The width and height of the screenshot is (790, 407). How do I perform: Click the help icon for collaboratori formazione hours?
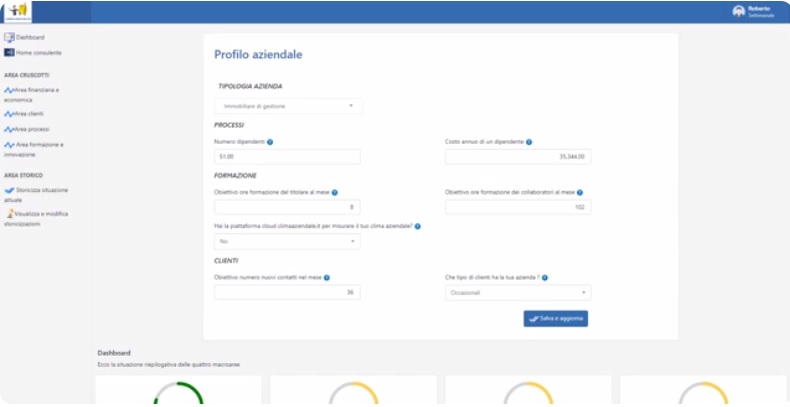click(x=580, y=192)
